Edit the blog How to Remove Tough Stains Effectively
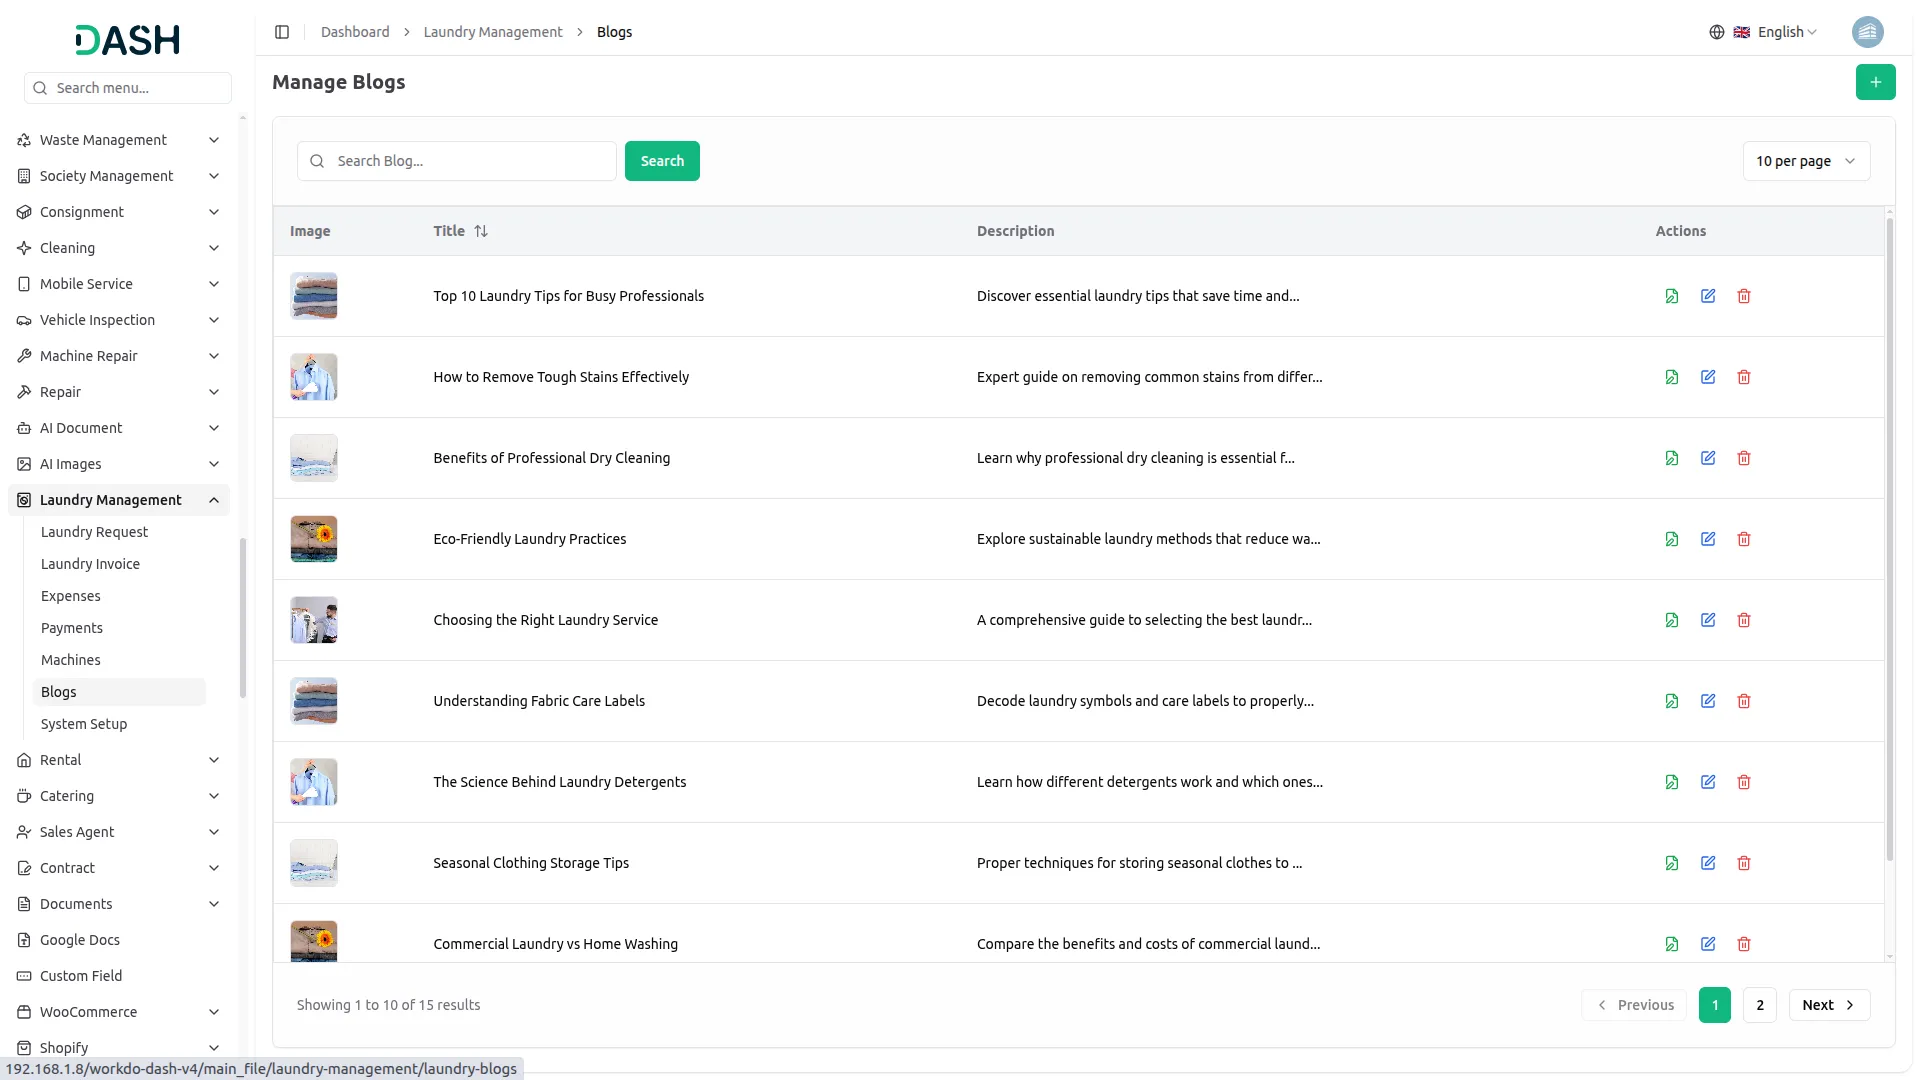1920x1080 pixels. point(1707,377)
